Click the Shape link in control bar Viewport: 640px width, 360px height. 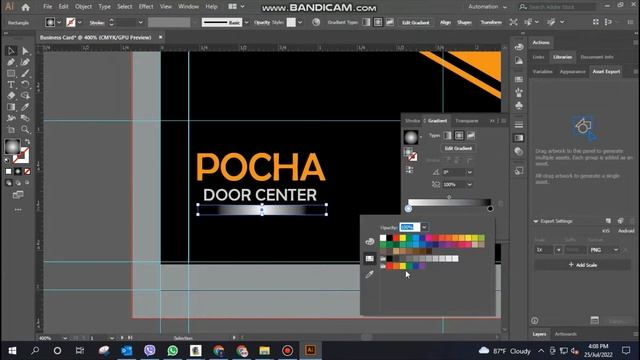click(464, 22)
